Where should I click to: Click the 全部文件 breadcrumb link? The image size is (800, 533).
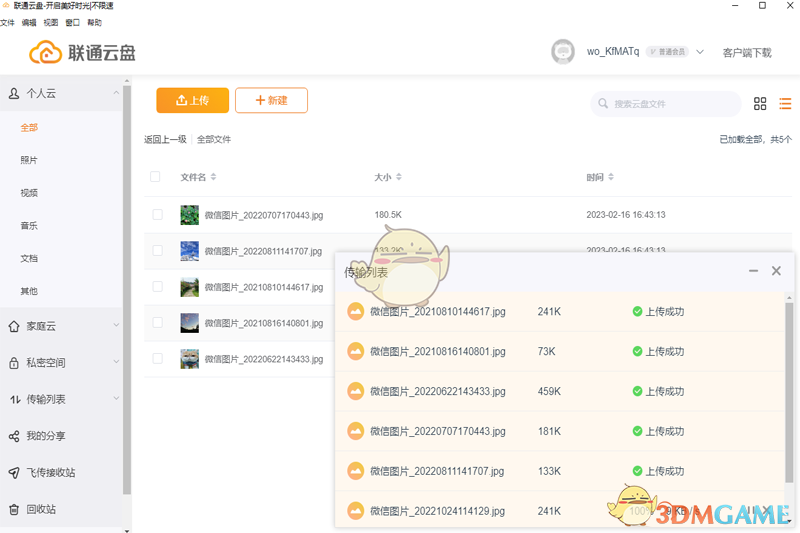pyautogui.click(x=214, y=139)
